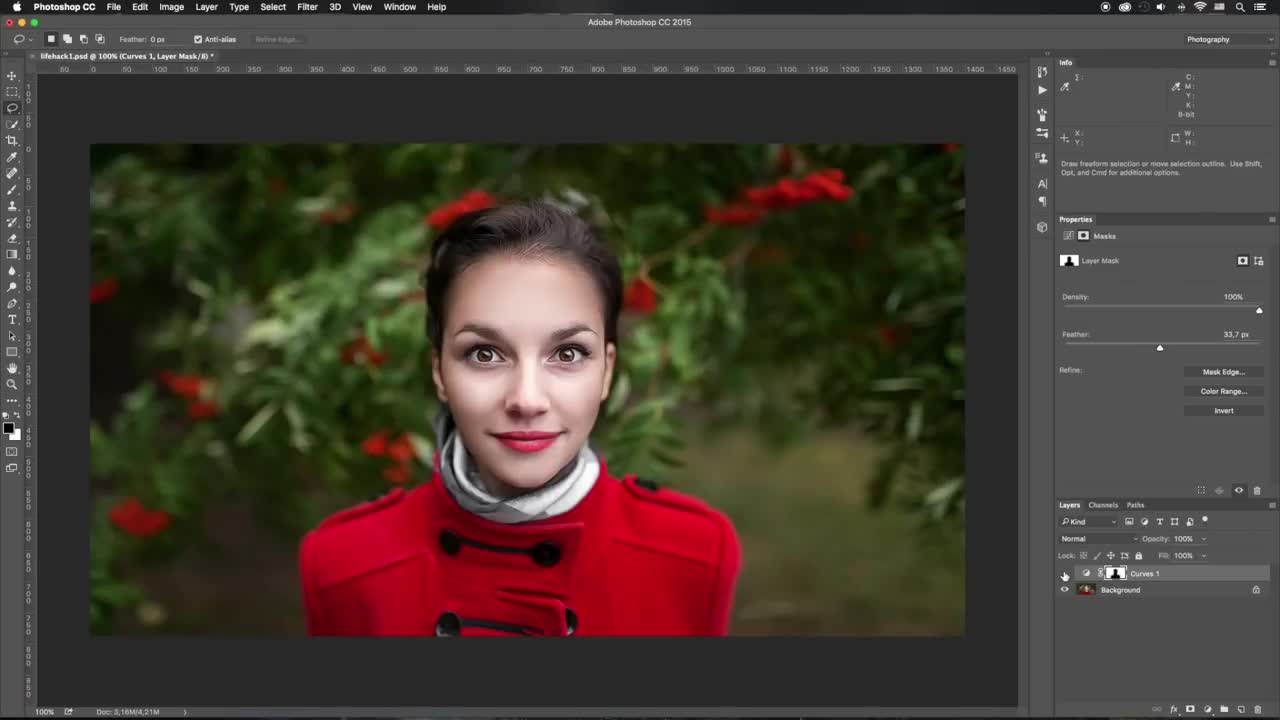The height and width of the screenshot is (720, 1280).
Task: Select the Move tool
Action: coord(12,76)
